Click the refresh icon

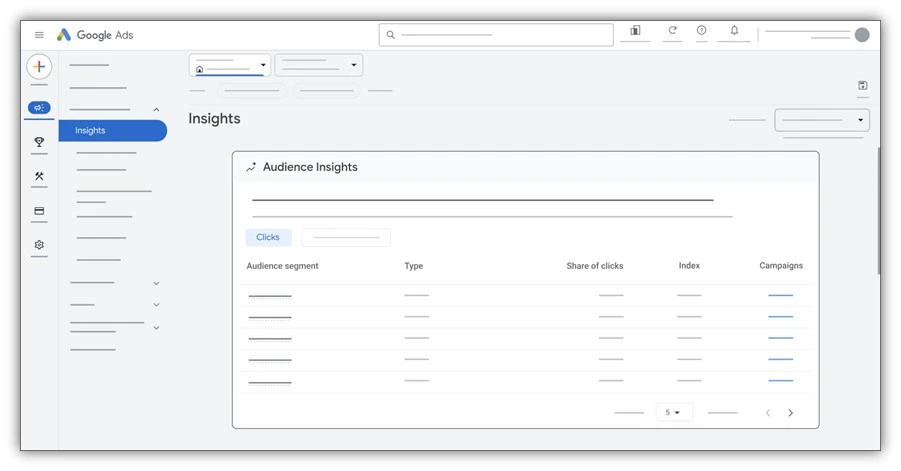tap(672, 30)
